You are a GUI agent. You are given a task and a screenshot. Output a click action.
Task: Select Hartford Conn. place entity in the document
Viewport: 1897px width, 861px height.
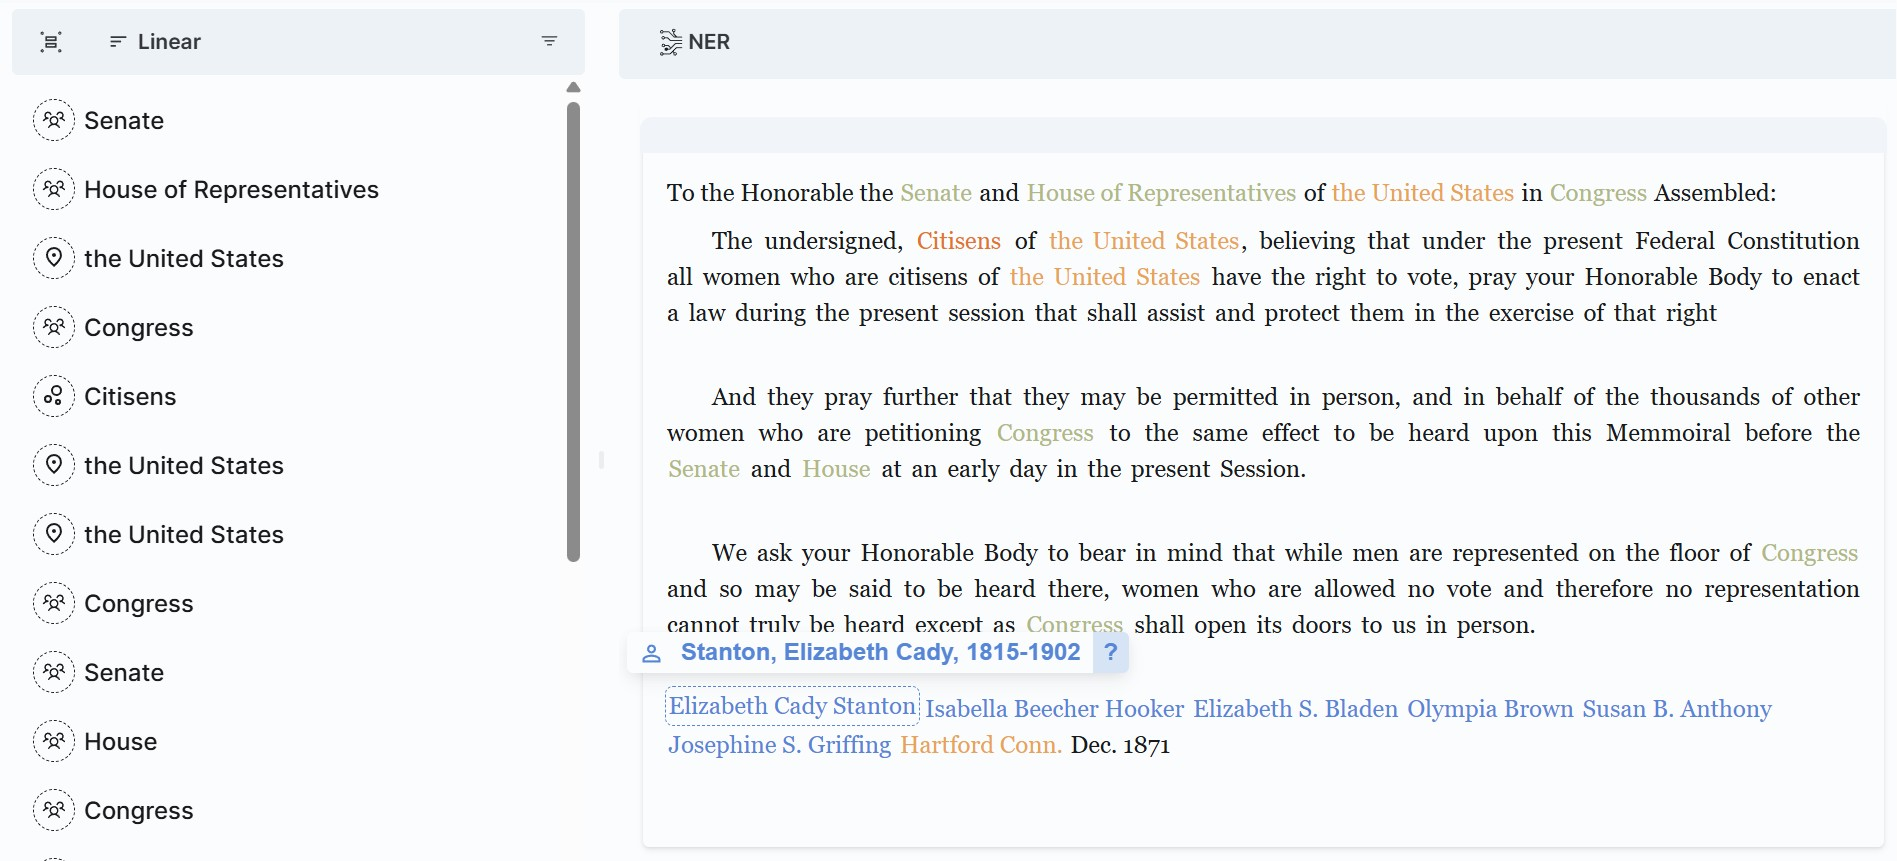pos(981,745)
